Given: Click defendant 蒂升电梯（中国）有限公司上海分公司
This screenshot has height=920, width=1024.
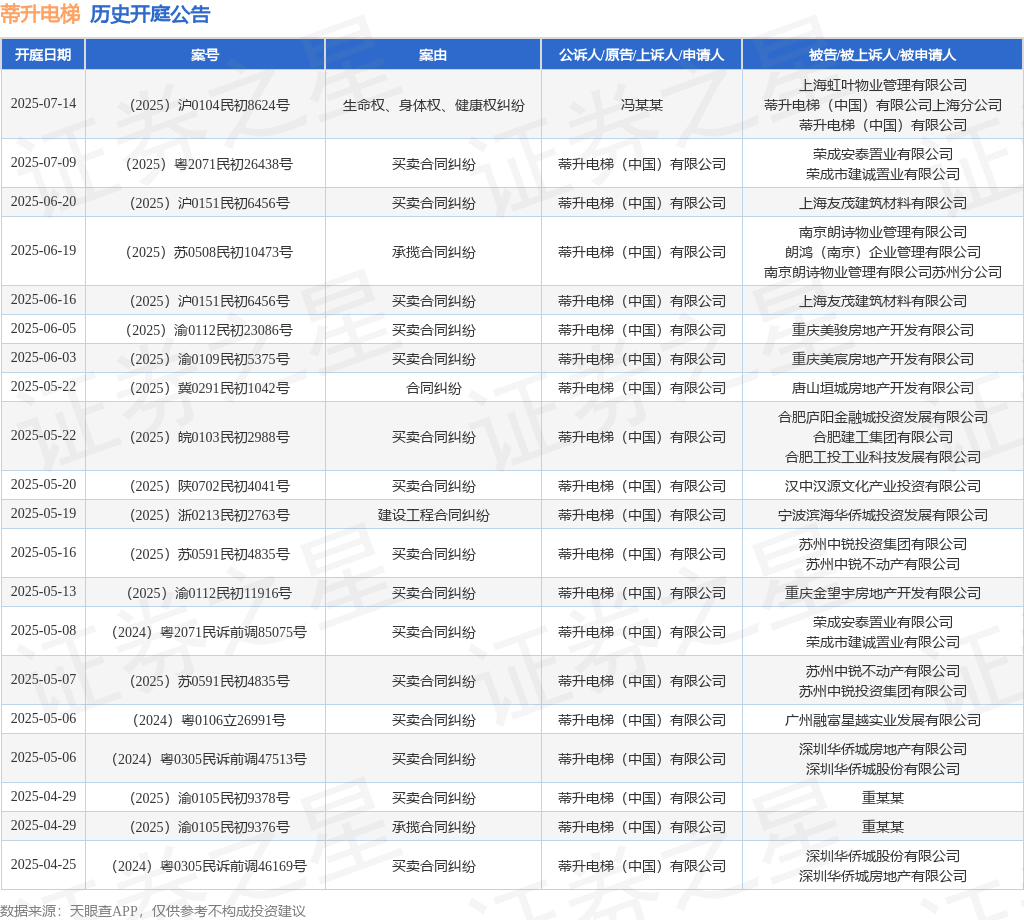Looking at the screenshot, I should coord(883,105).
